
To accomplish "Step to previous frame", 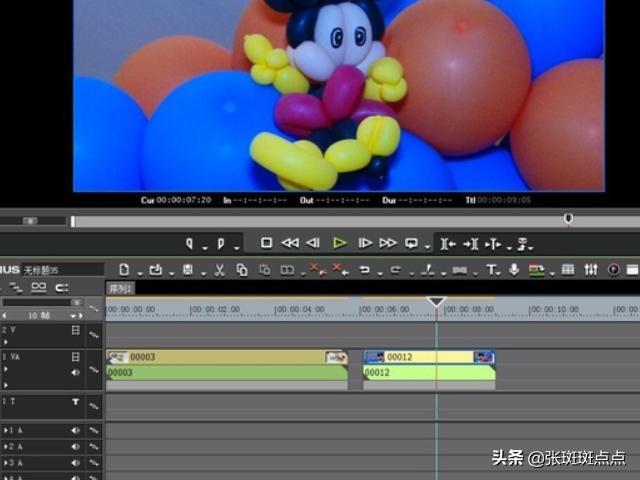I will point(313,243).
